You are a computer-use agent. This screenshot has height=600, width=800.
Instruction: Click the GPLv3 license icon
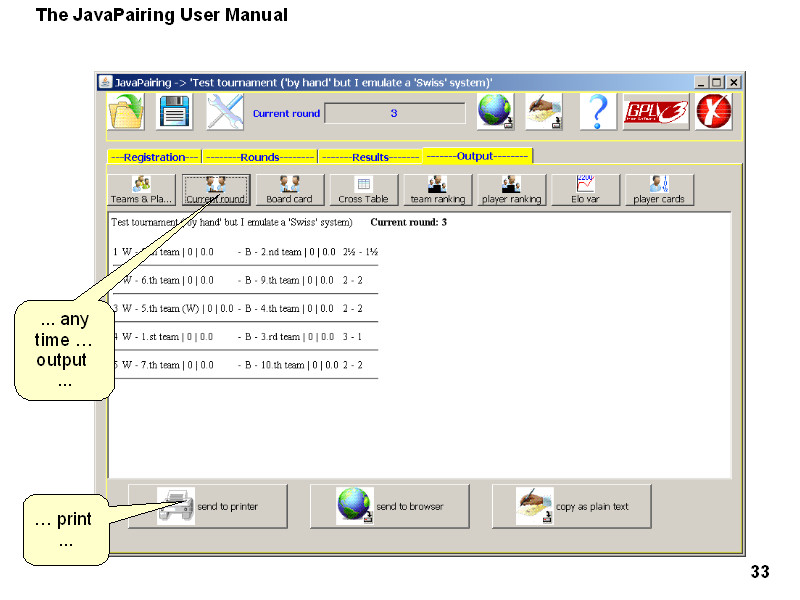pos(655,112)
